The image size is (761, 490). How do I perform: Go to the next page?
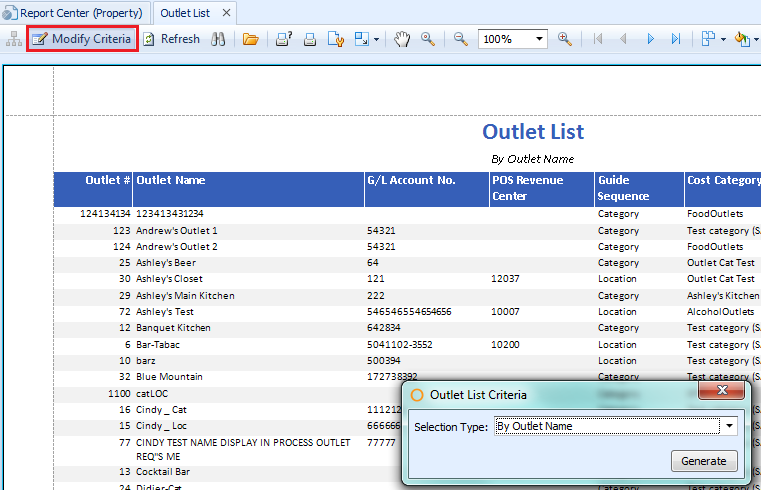[650, 39]
